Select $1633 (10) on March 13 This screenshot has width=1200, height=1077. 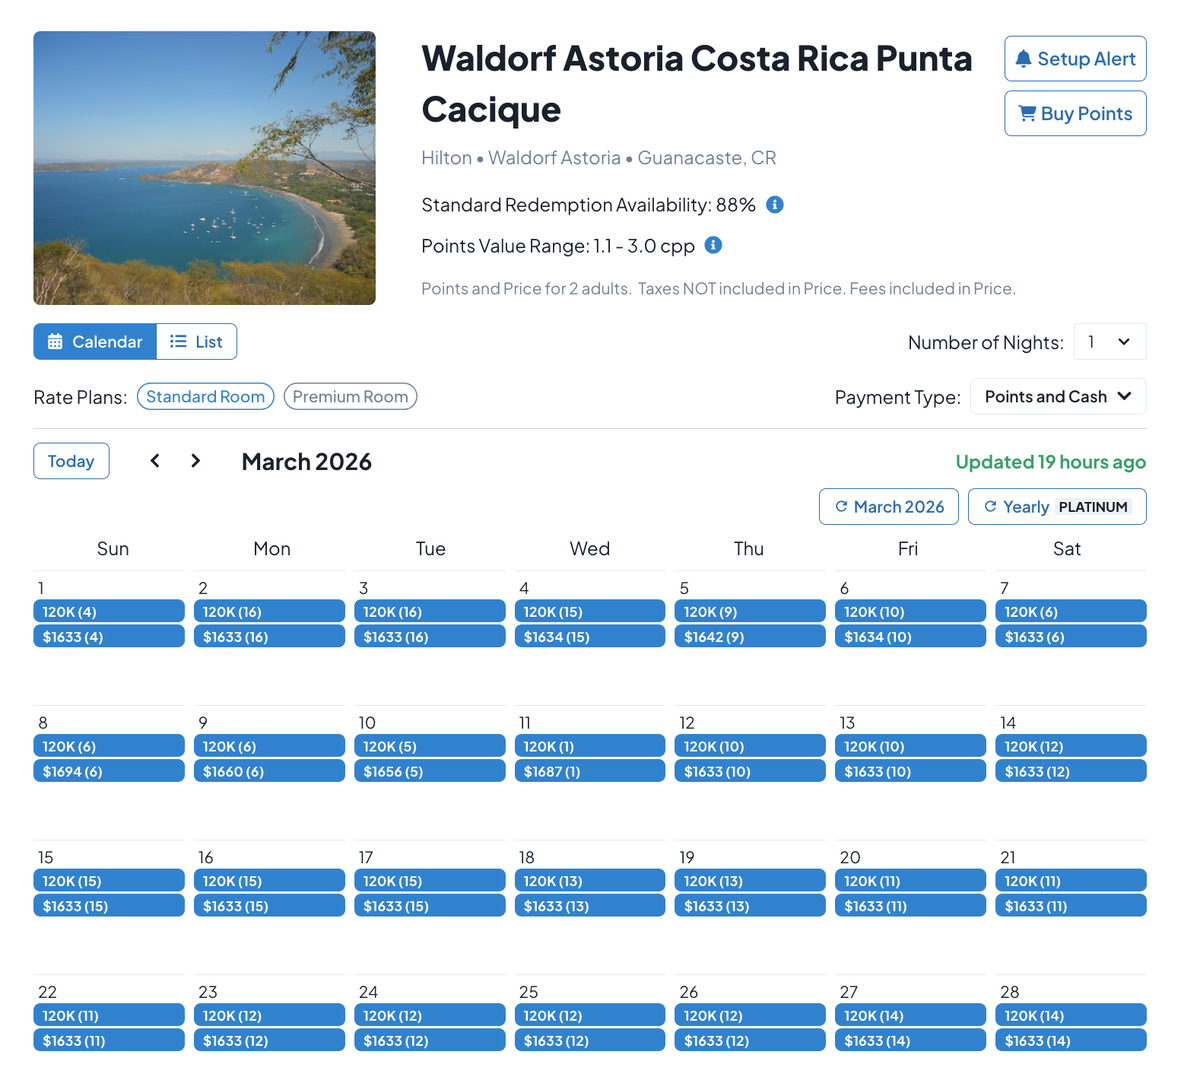pyautogui.click(x=910, y=771)
